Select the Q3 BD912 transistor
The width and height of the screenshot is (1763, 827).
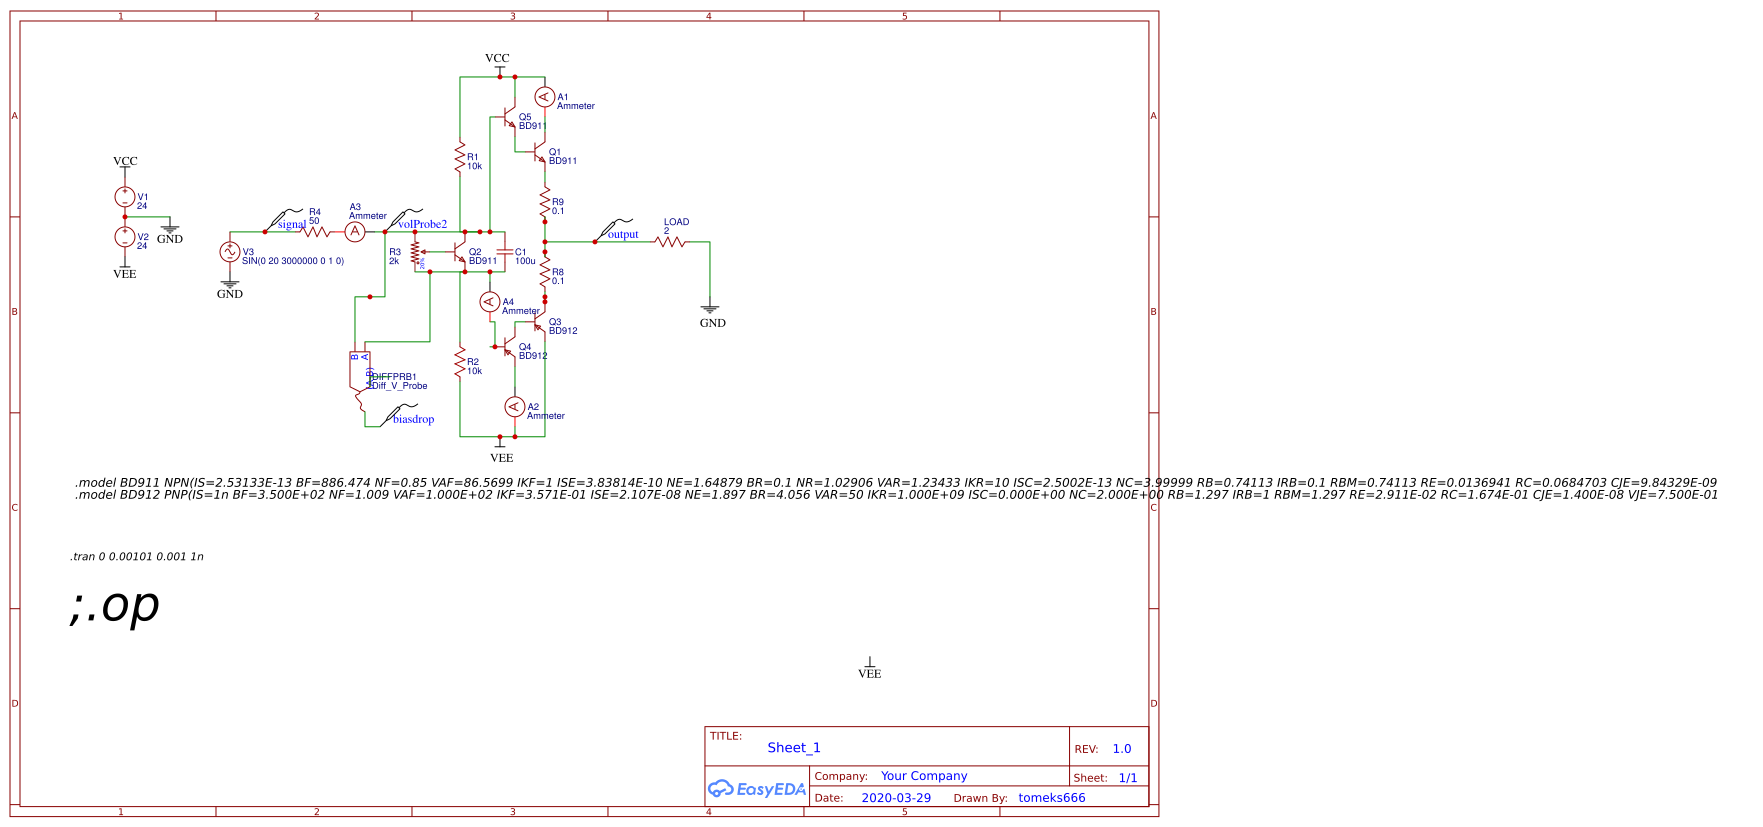[x=540, y=326]
